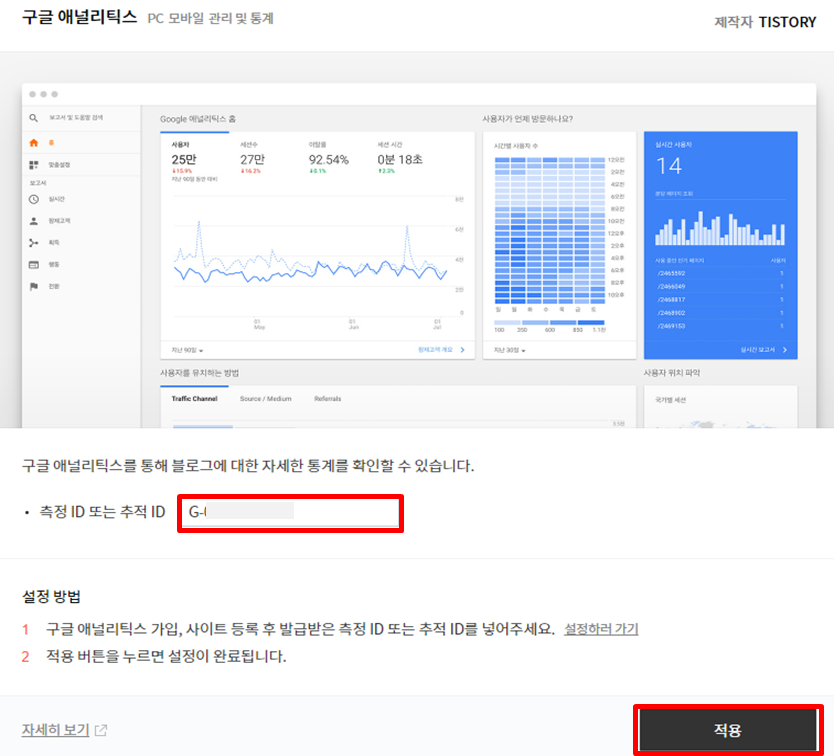Viewport: 834px width, 756px height.
Task: Click the 설정 방법 heading
Action: point(51,596)
